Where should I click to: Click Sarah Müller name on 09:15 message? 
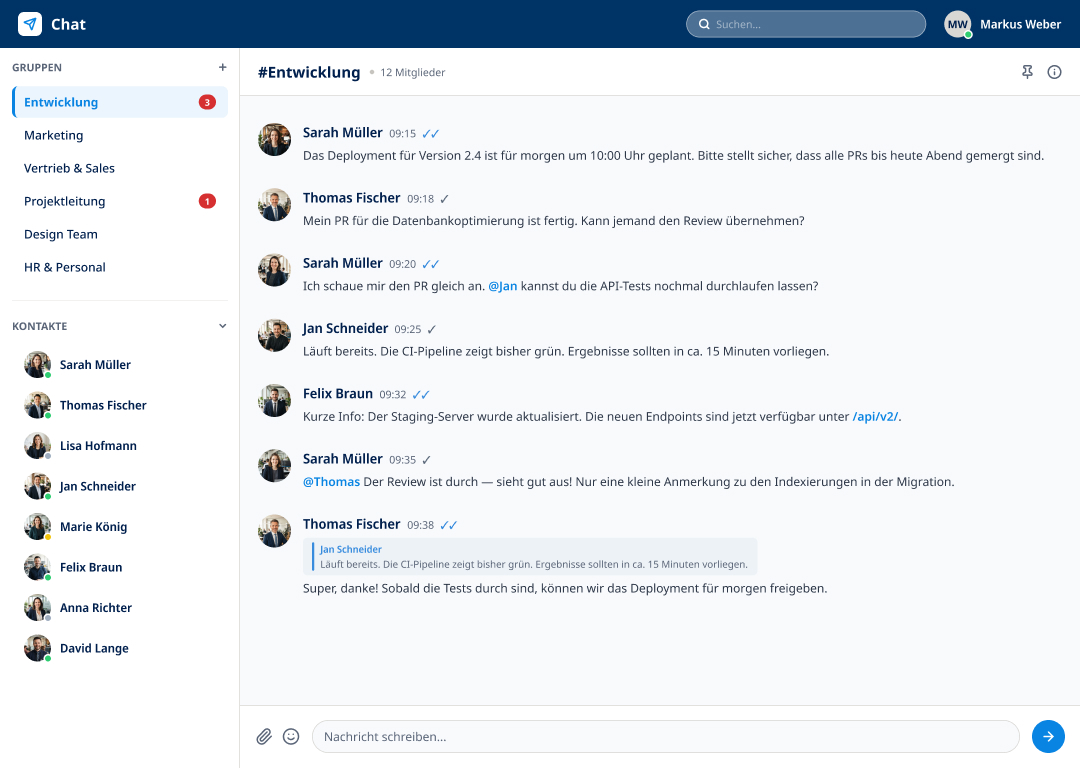[x=342, y=132]
